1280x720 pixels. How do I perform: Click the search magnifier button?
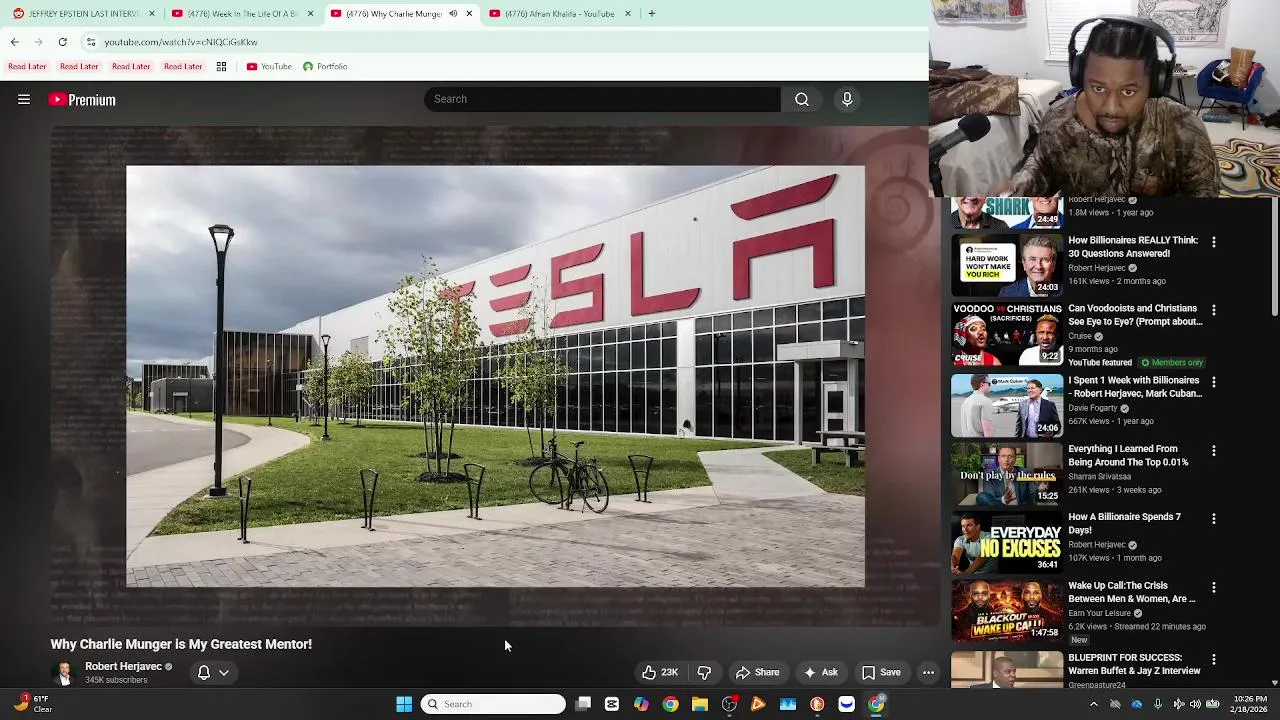click(x=802, y=99)
